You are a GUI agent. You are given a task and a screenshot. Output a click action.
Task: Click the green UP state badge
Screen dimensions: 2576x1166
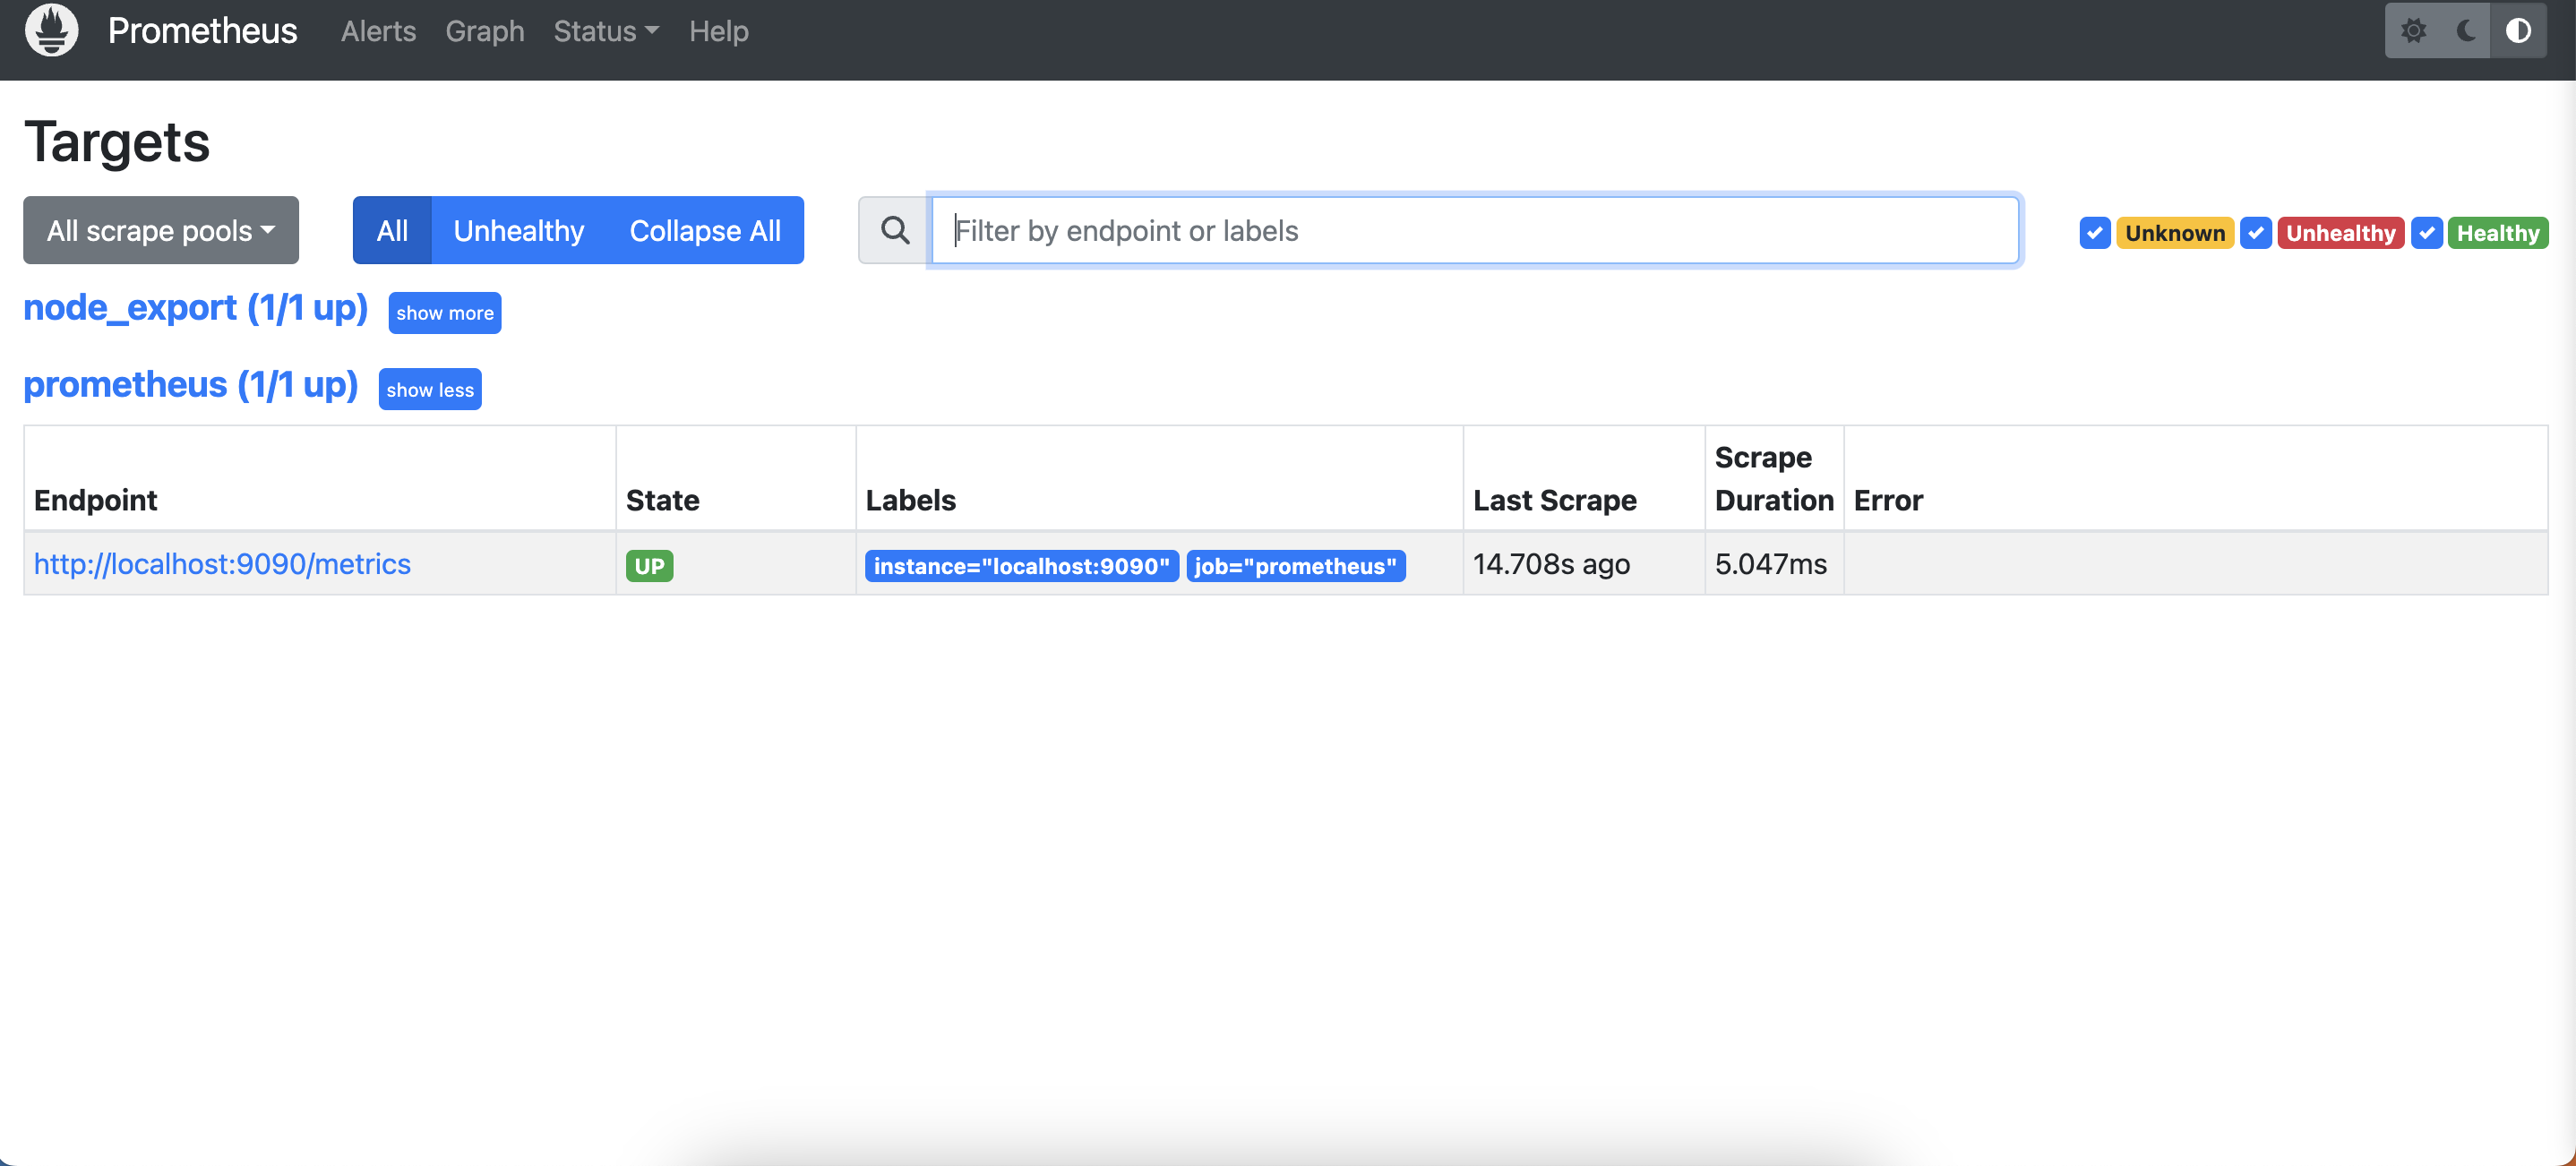[650, 566]
